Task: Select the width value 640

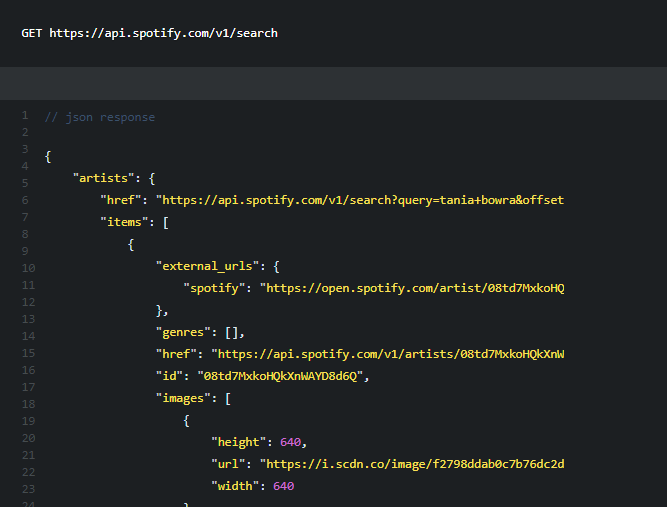Action: coord(284,486)
